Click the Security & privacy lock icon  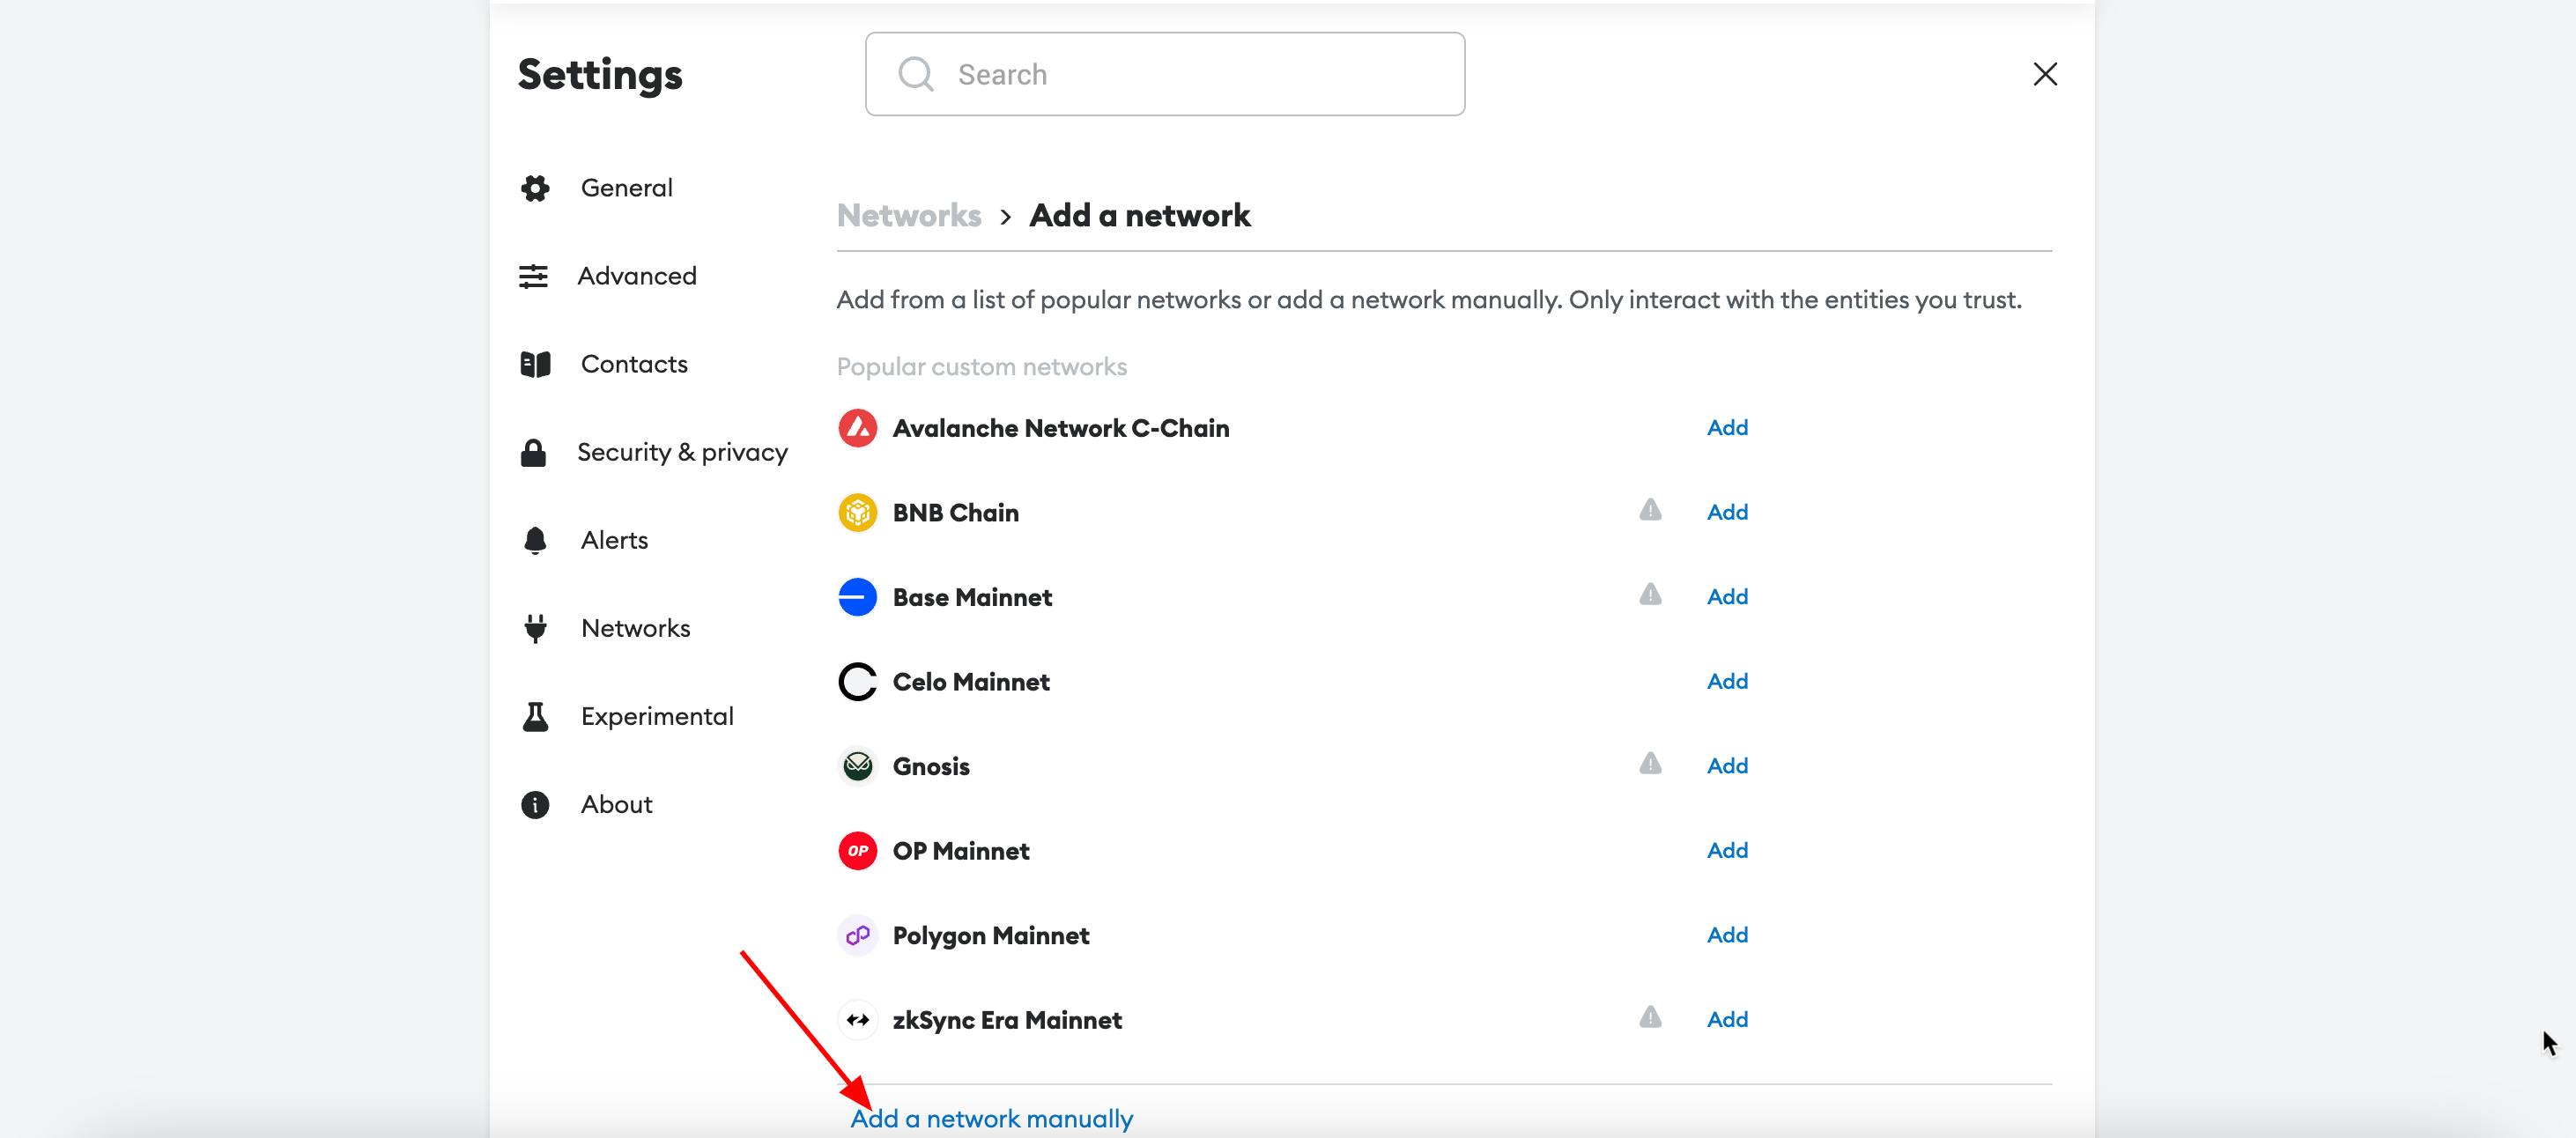click(533, 453)
